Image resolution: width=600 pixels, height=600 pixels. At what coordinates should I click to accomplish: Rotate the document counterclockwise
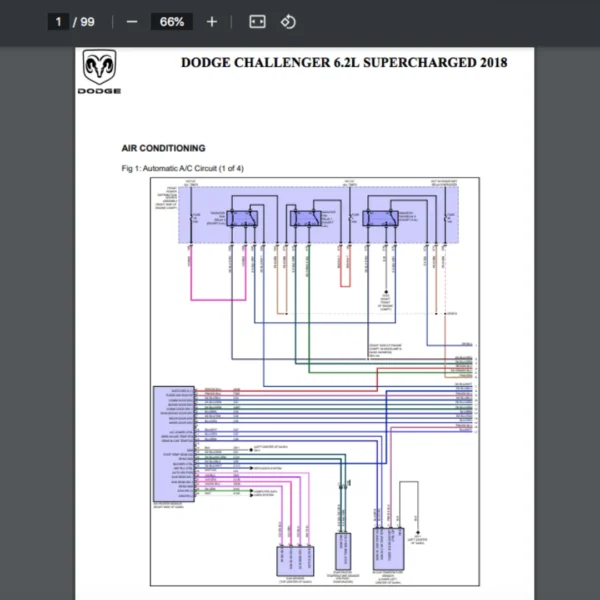click(x=288, y=21)
